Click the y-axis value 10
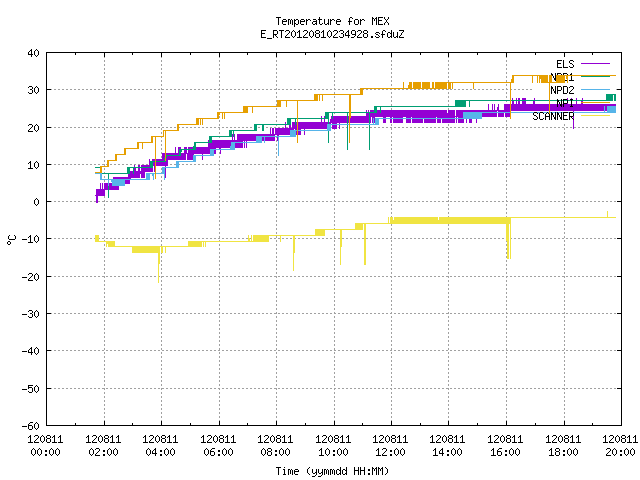Screen dimensions: 640x480 pyautogui.click(x=33, y=165)
